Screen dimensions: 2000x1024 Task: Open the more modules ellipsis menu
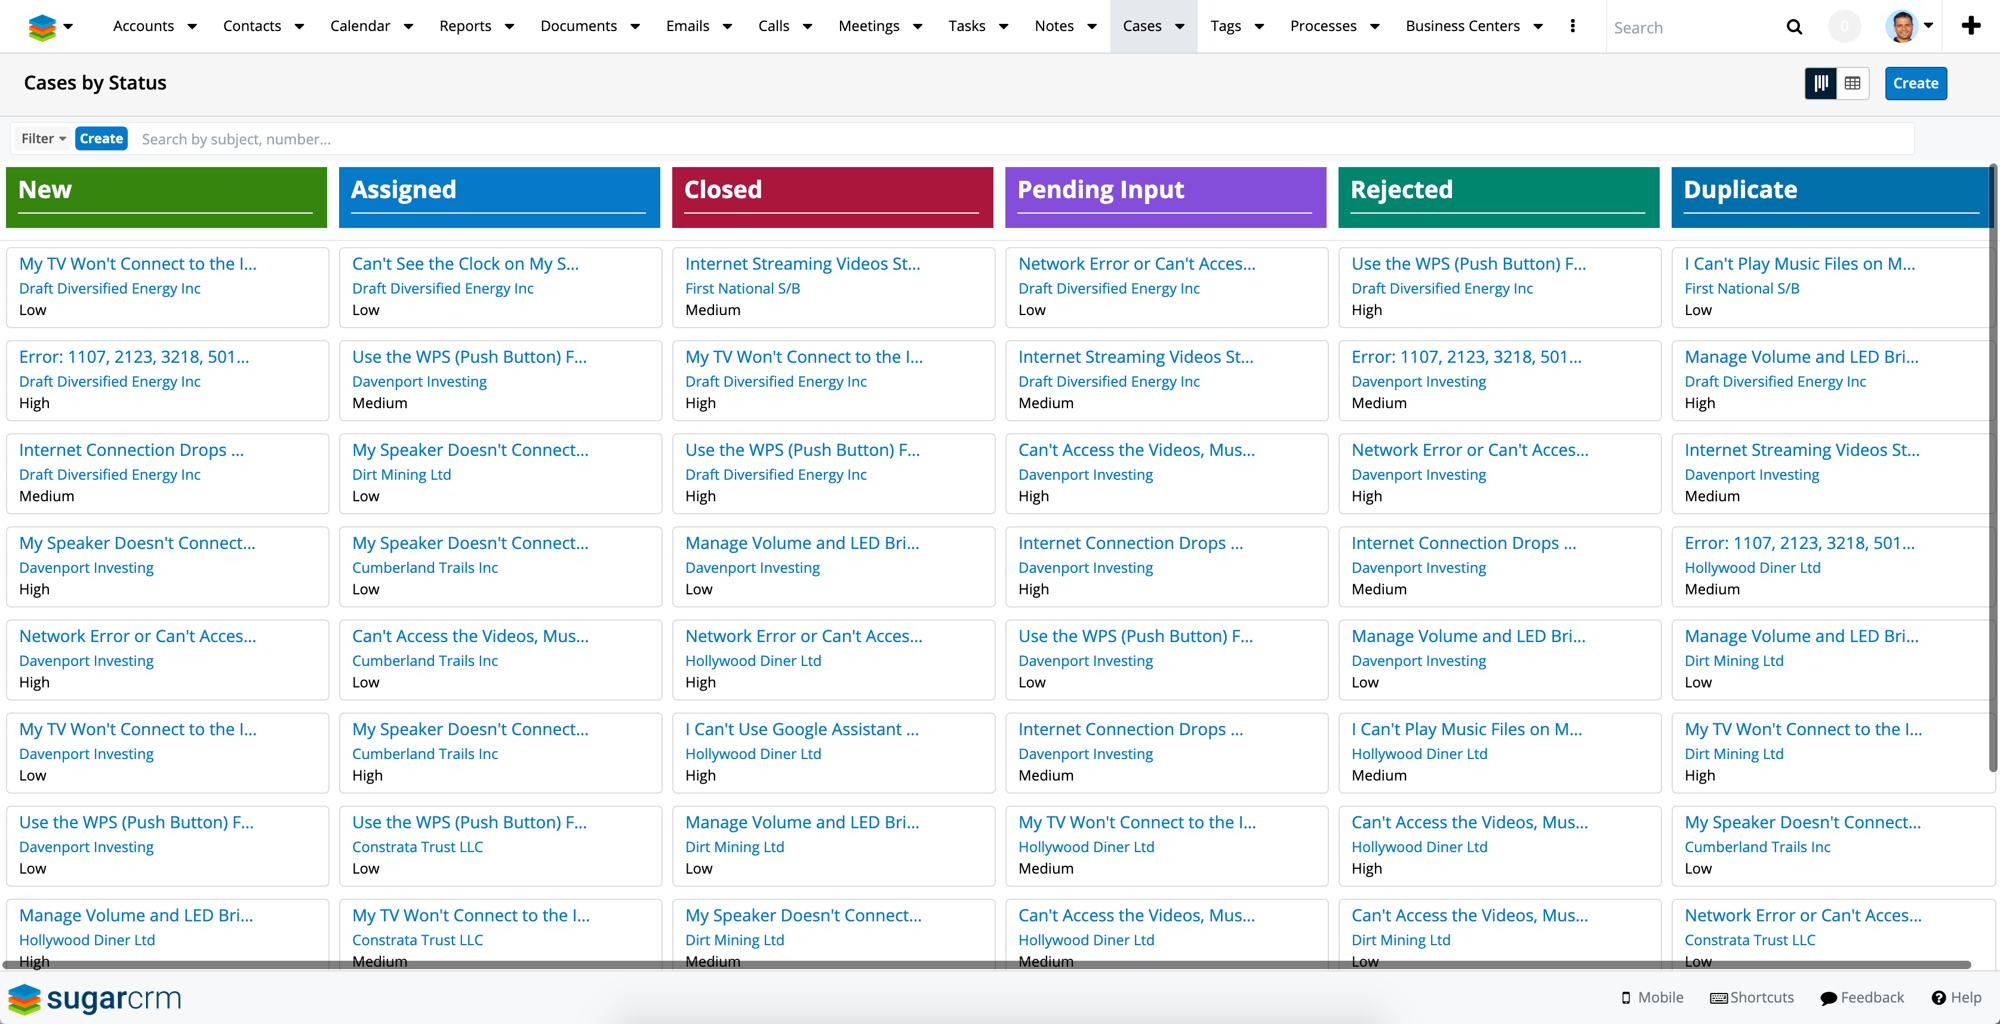[x=1572, y=26]
